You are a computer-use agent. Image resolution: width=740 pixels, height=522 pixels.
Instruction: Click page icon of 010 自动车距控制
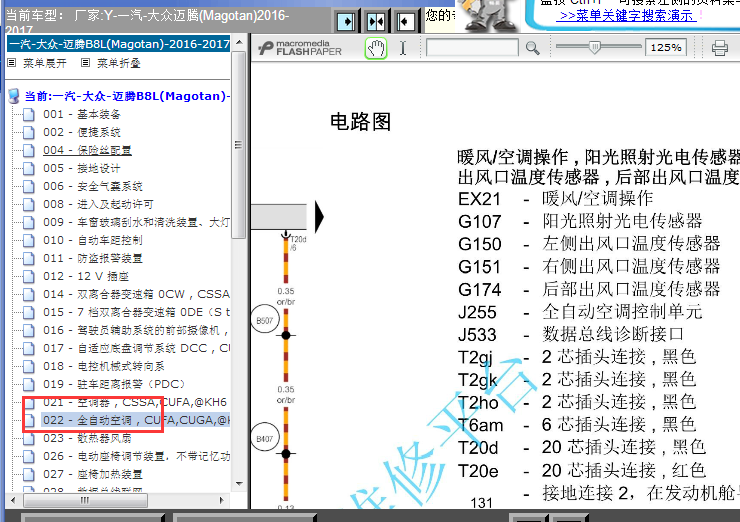click(29, 241)
